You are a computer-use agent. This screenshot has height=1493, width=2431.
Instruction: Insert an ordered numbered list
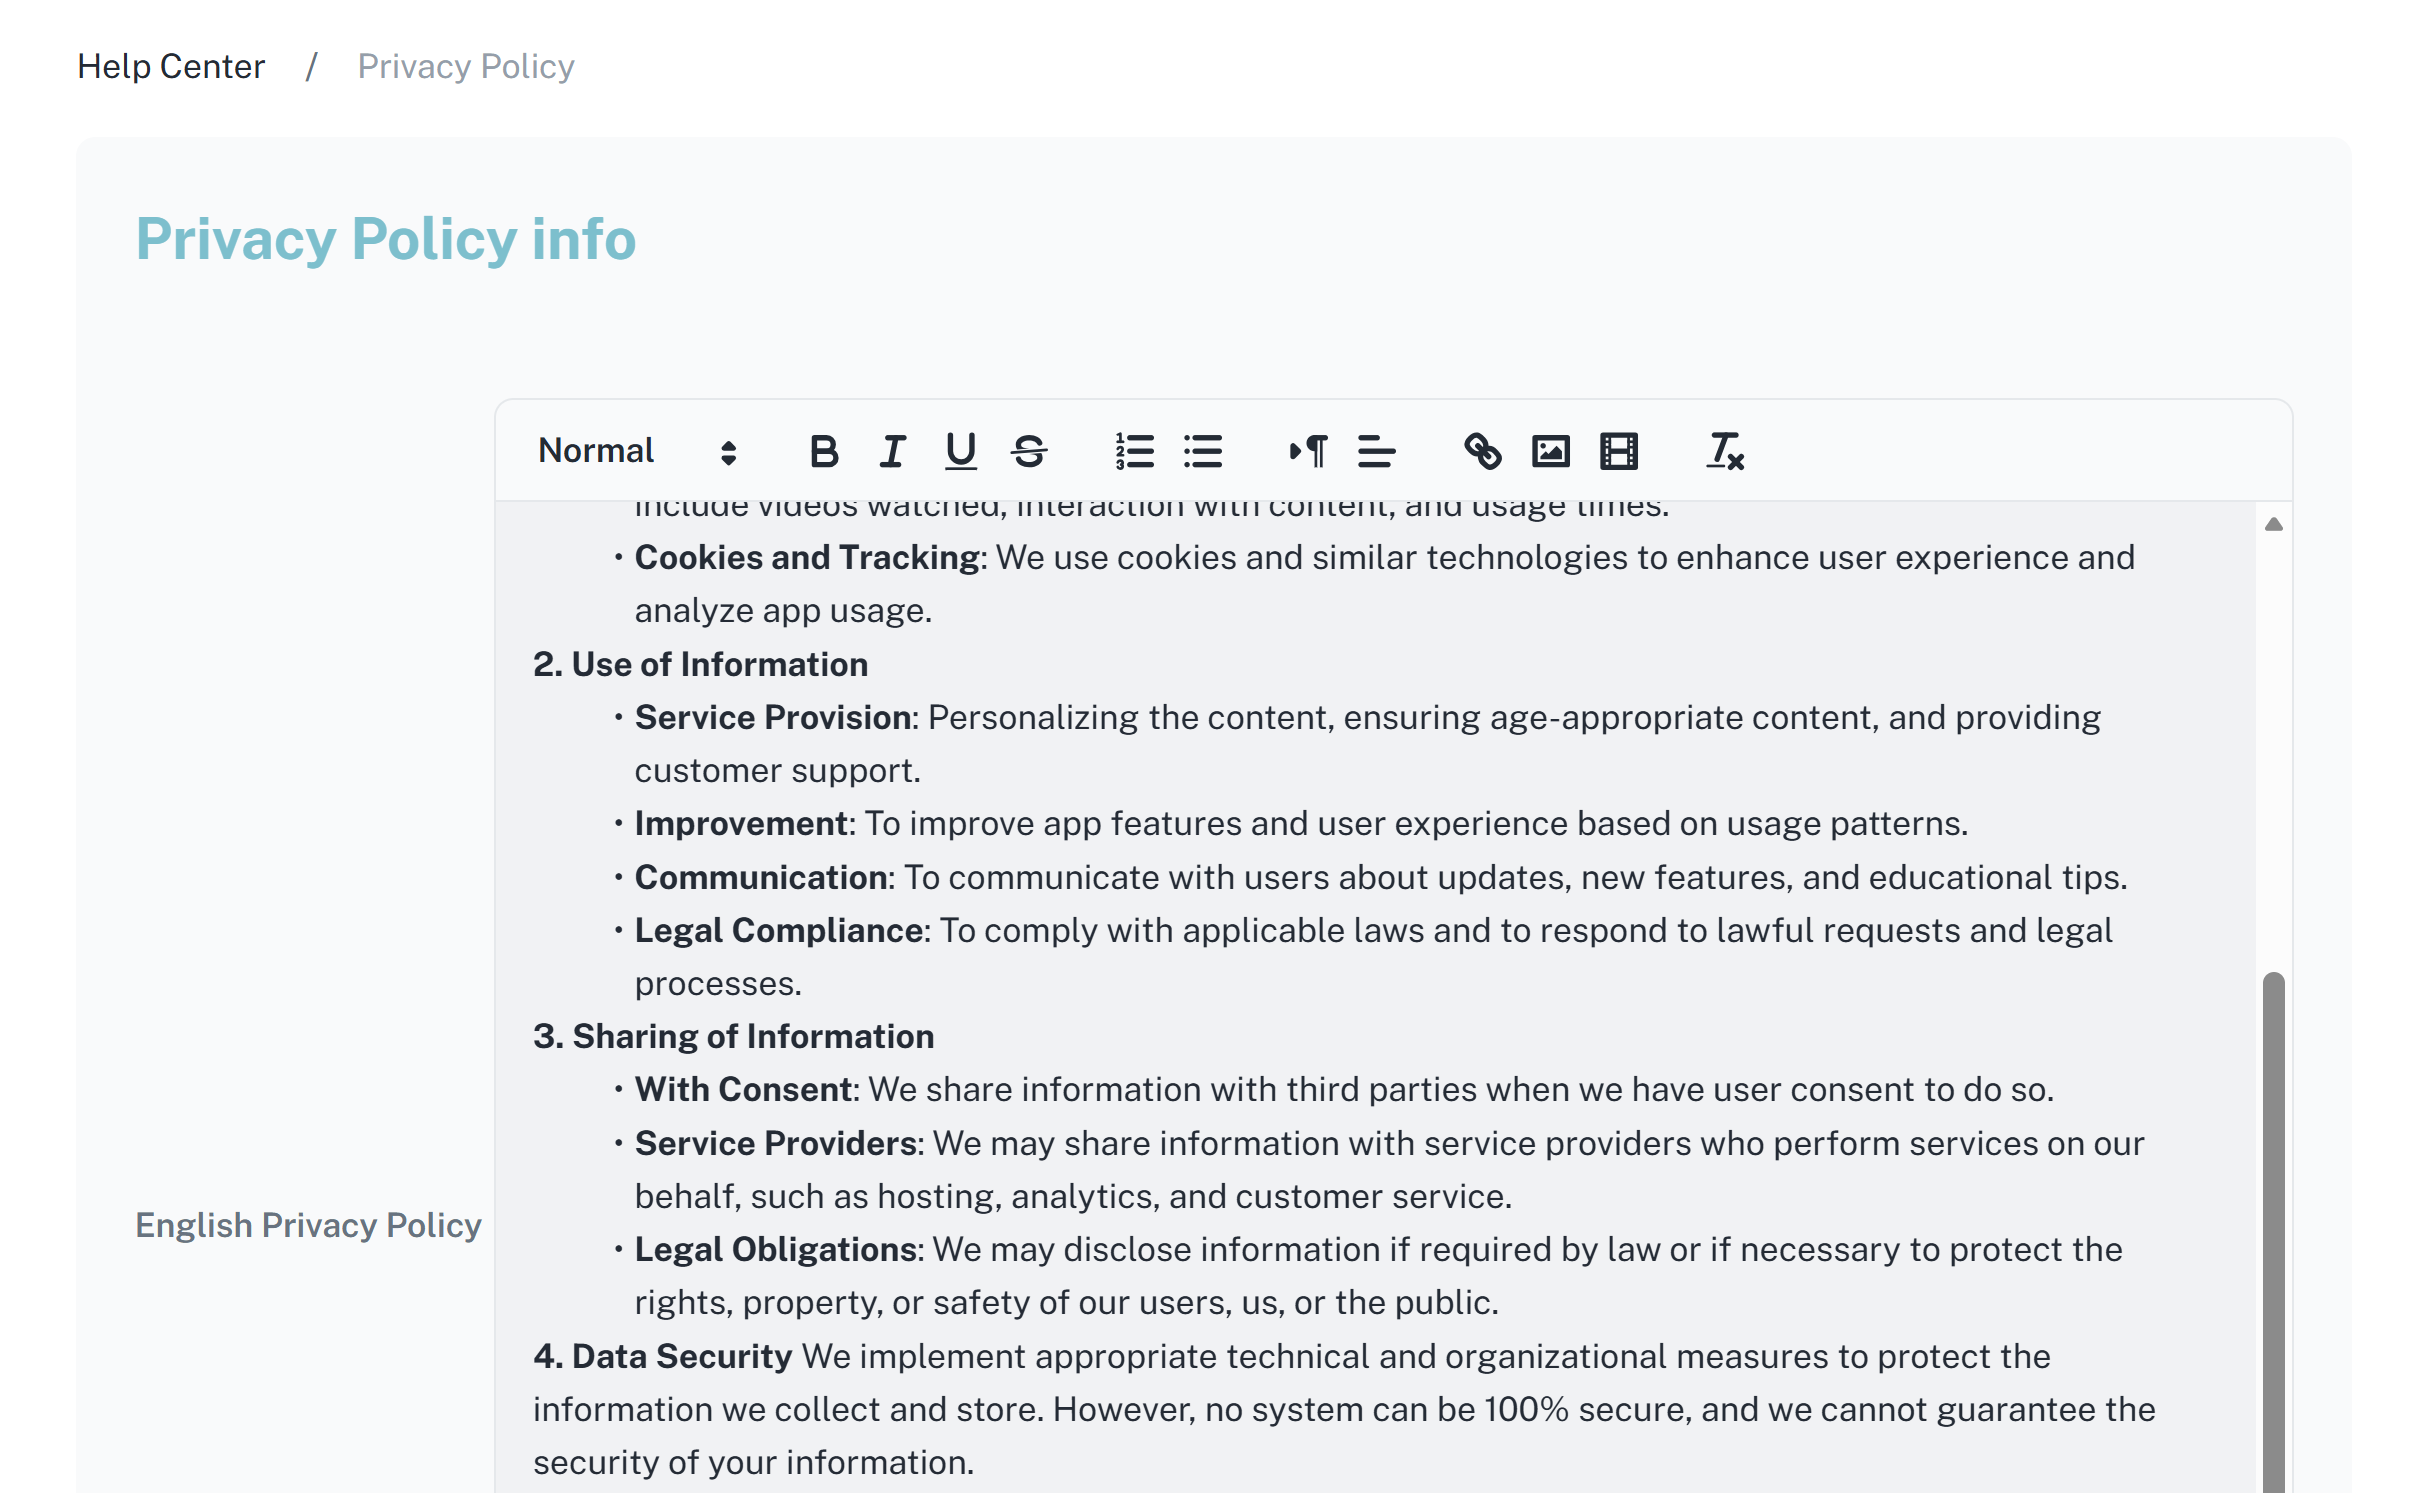tap(1135, 451)
